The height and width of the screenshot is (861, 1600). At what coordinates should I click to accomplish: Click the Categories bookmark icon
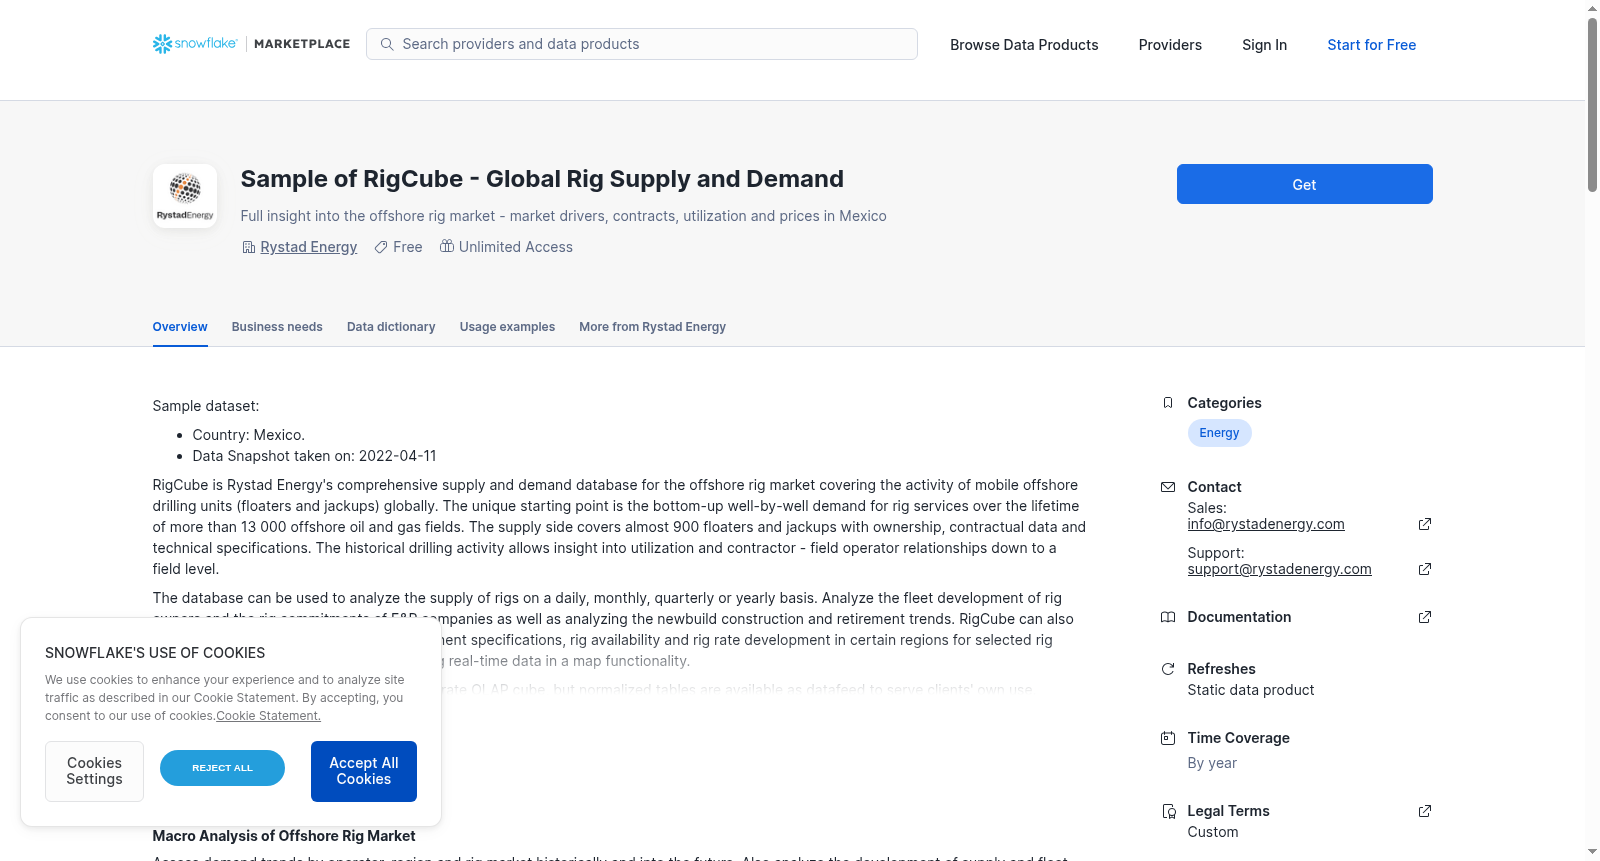pos(1168,403)
